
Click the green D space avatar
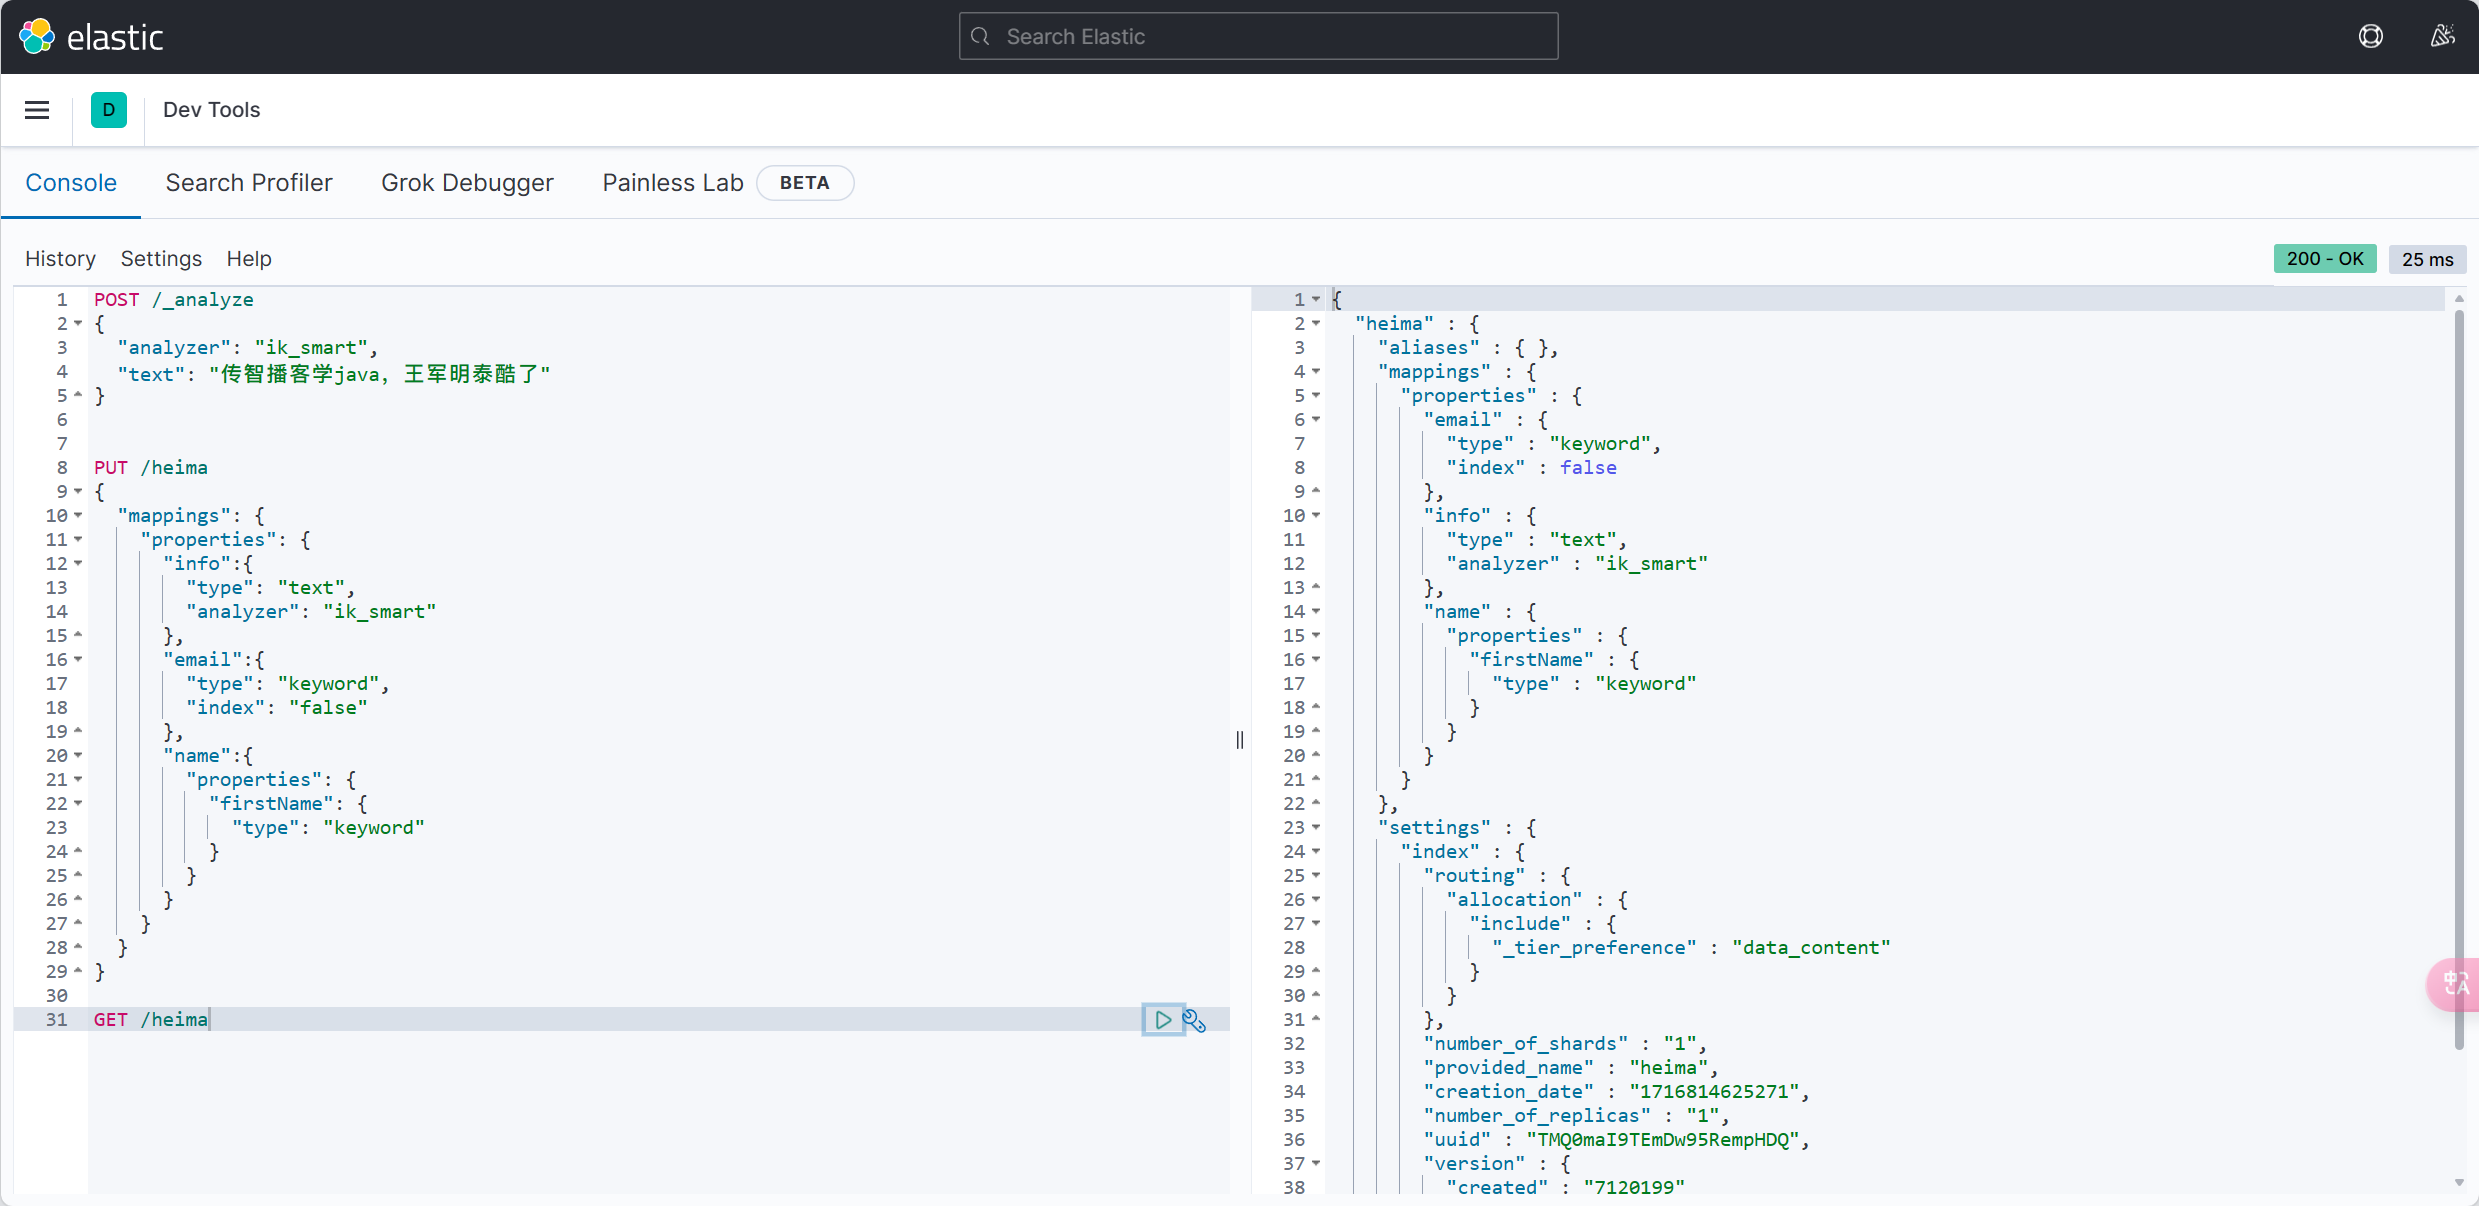point(108,110)
